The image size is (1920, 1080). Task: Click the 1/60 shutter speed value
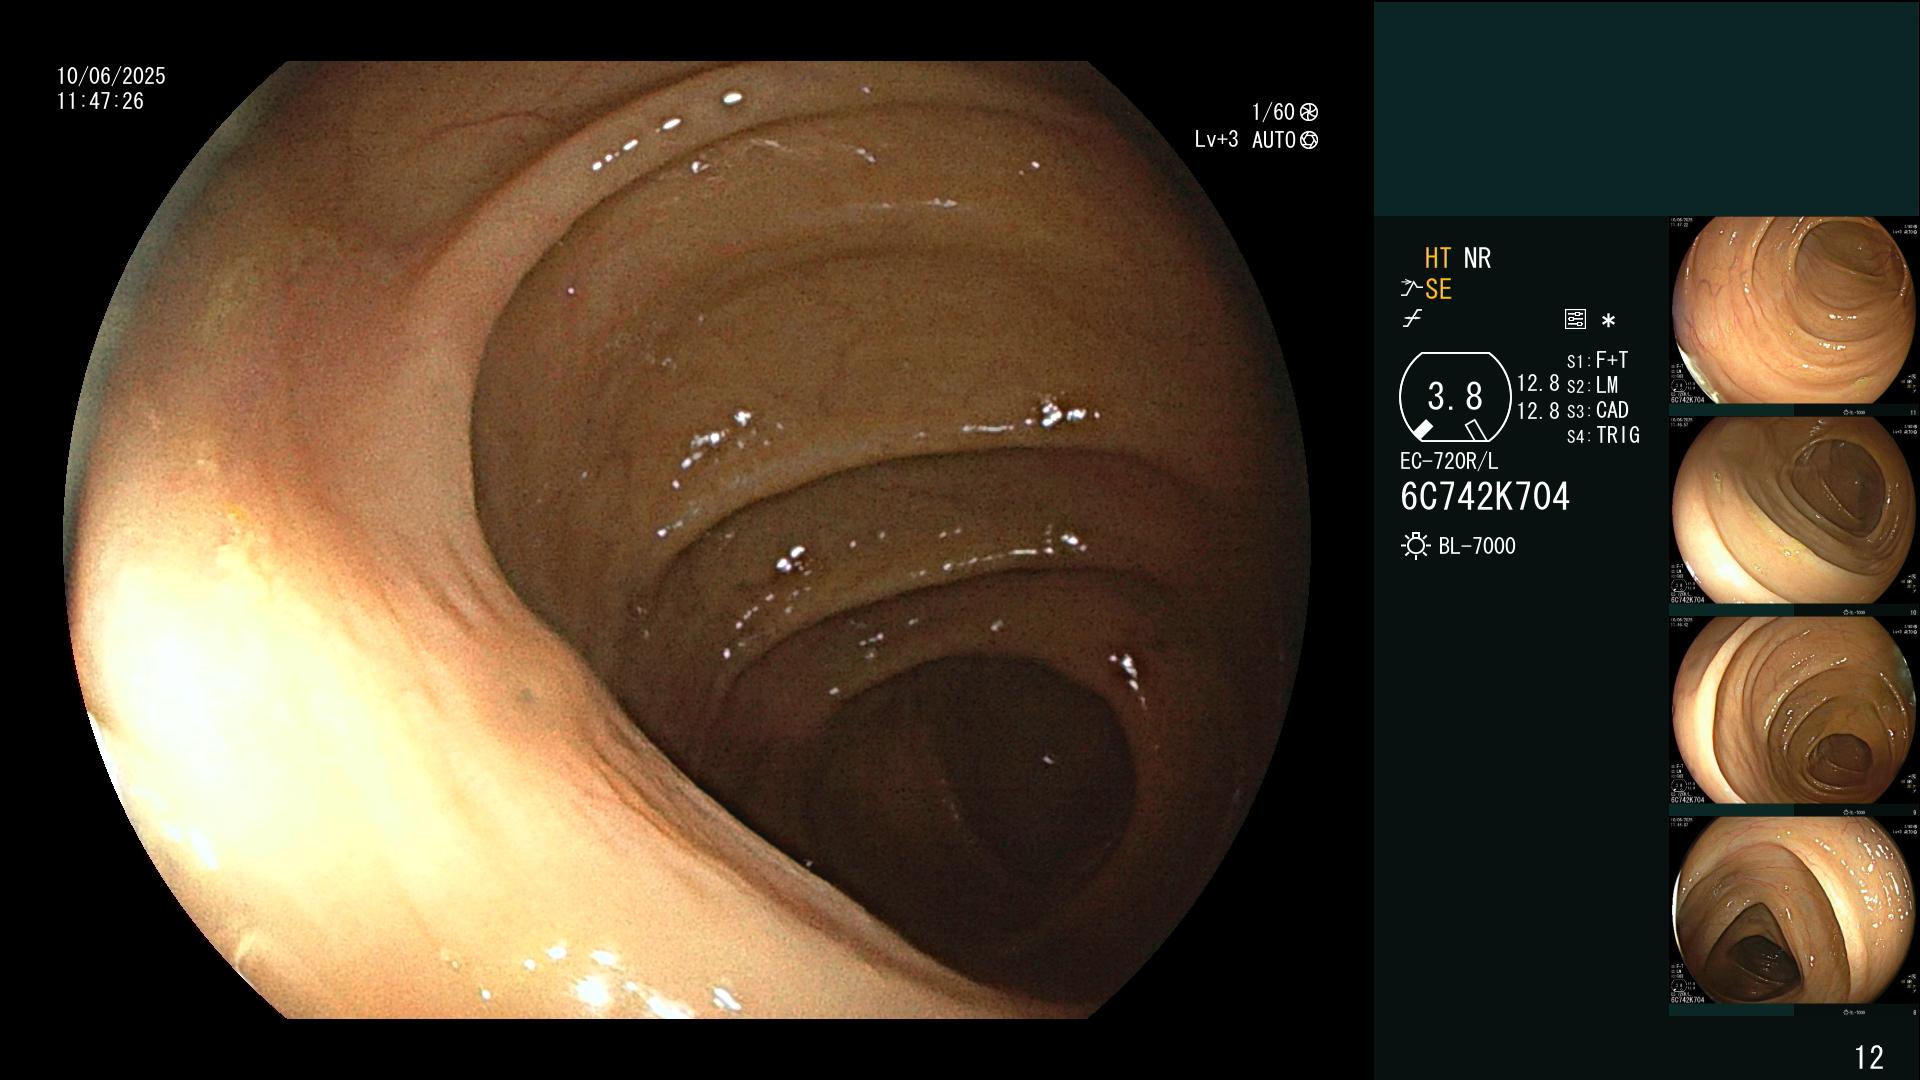pyautogui.click(x=1273, y=112)
